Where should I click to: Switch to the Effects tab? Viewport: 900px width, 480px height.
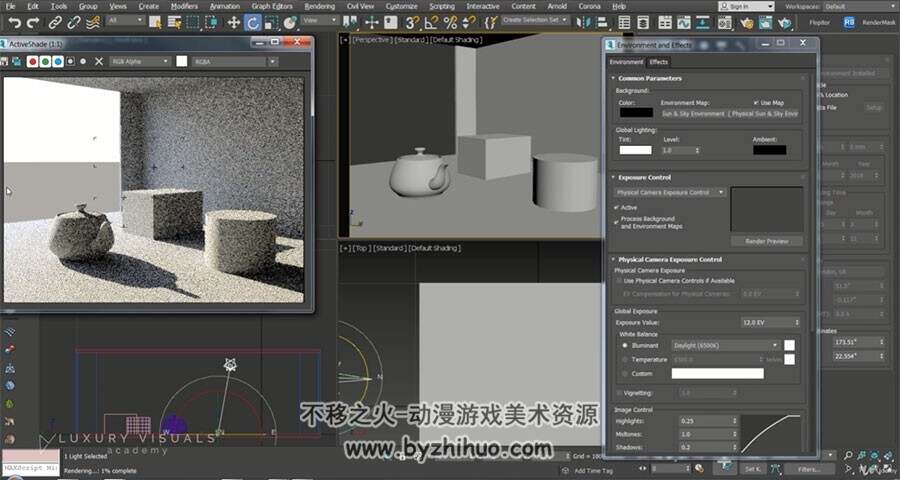[x=658, y=62]
